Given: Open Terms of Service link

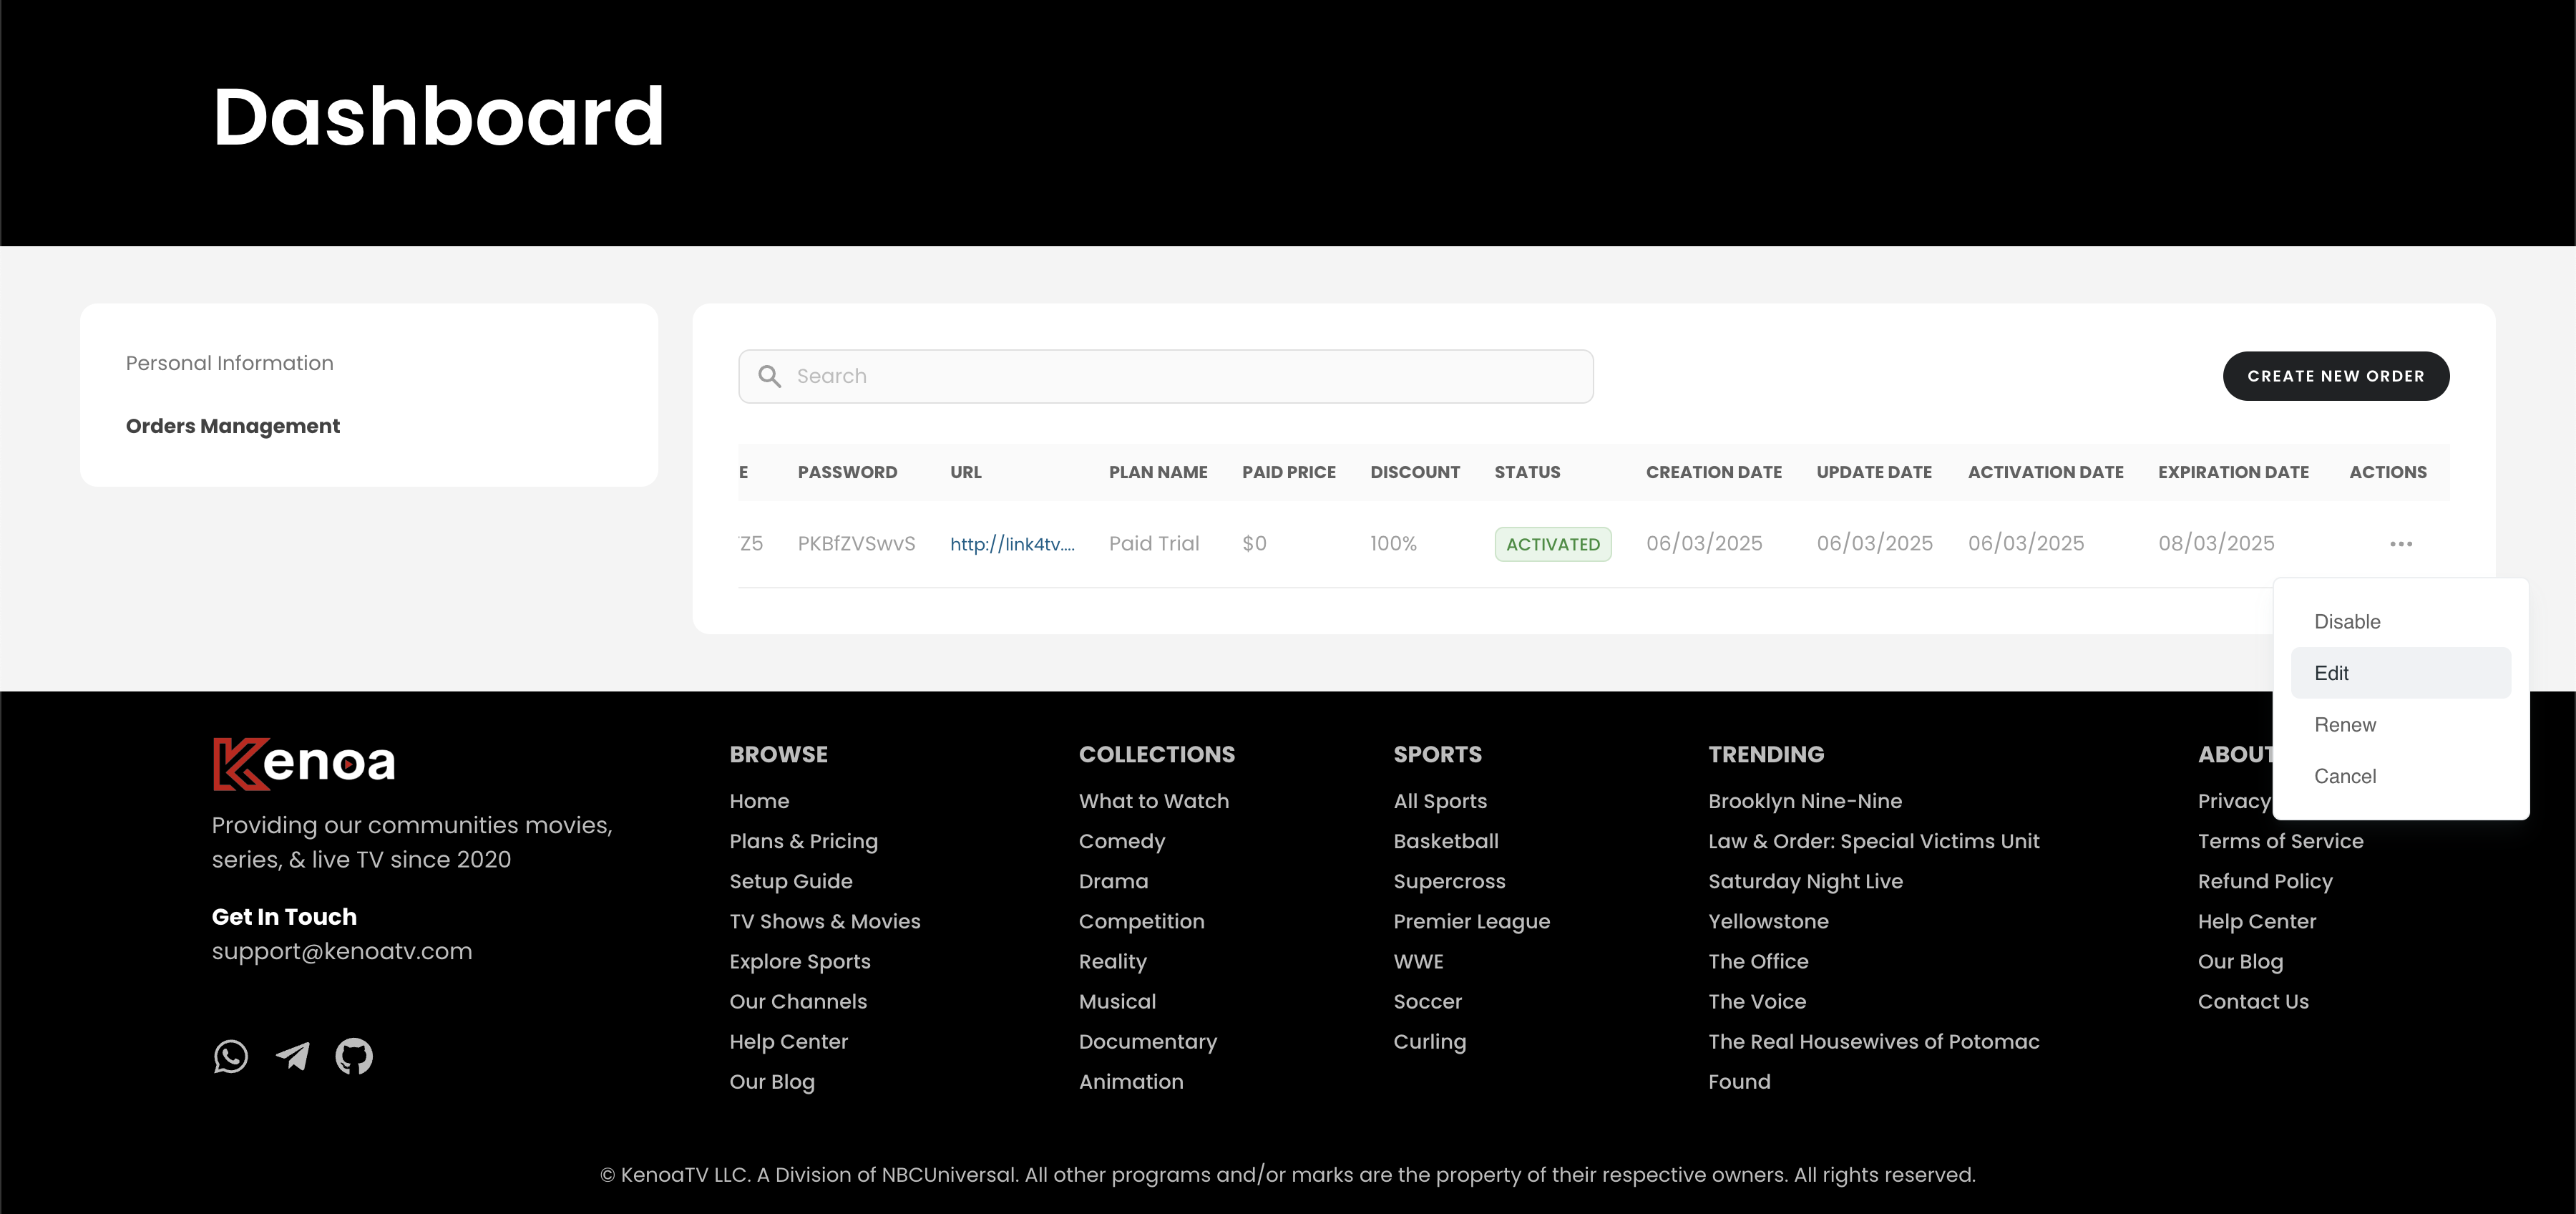Looking at the screenshot, I should (x=2280, y=841).
